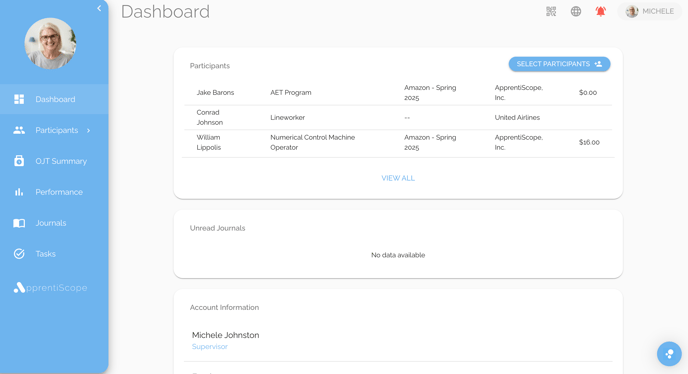Click the Participants people icon

[x=19, y=130]
